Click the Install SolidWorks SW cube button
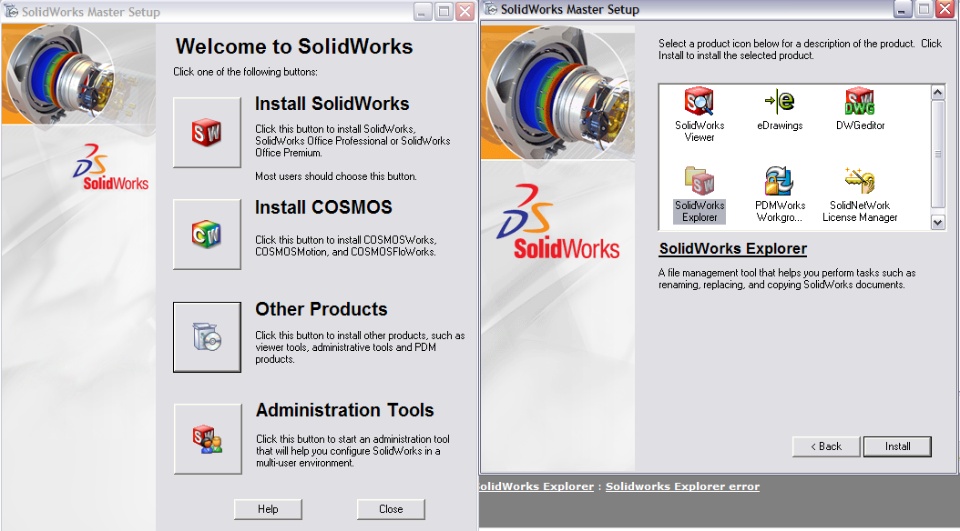960x531 pixels. click(x=207, y=132)
